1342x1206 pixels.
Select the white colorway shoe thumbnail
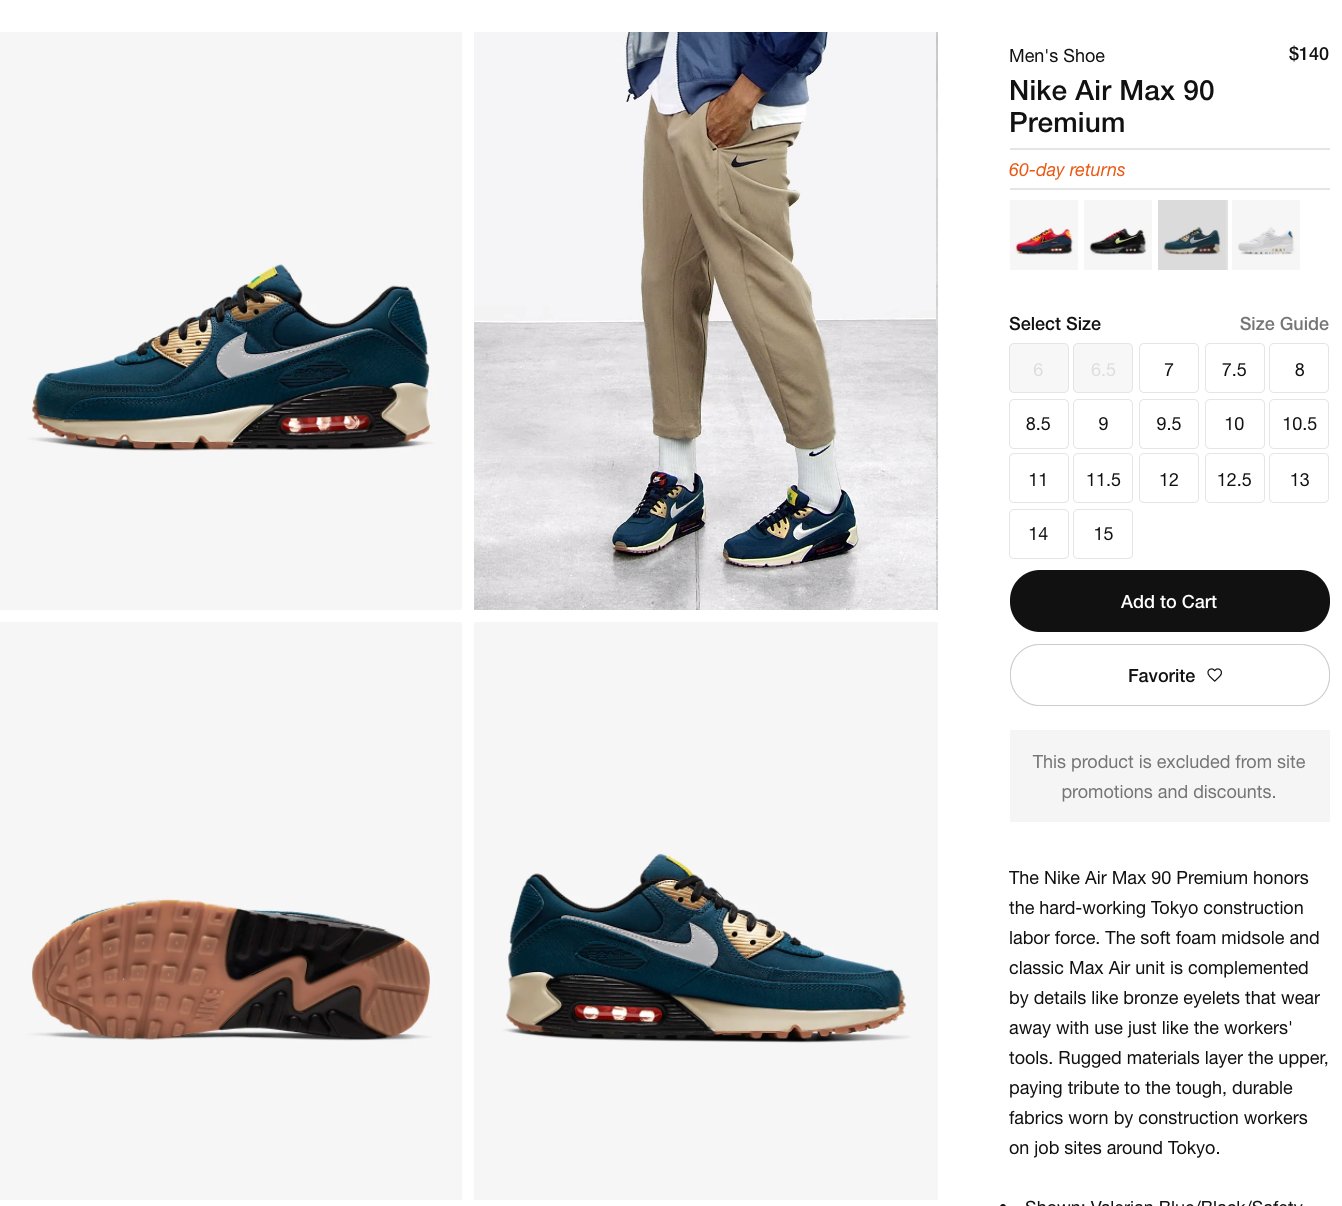pyautogui.click(x=1266, y=235)
